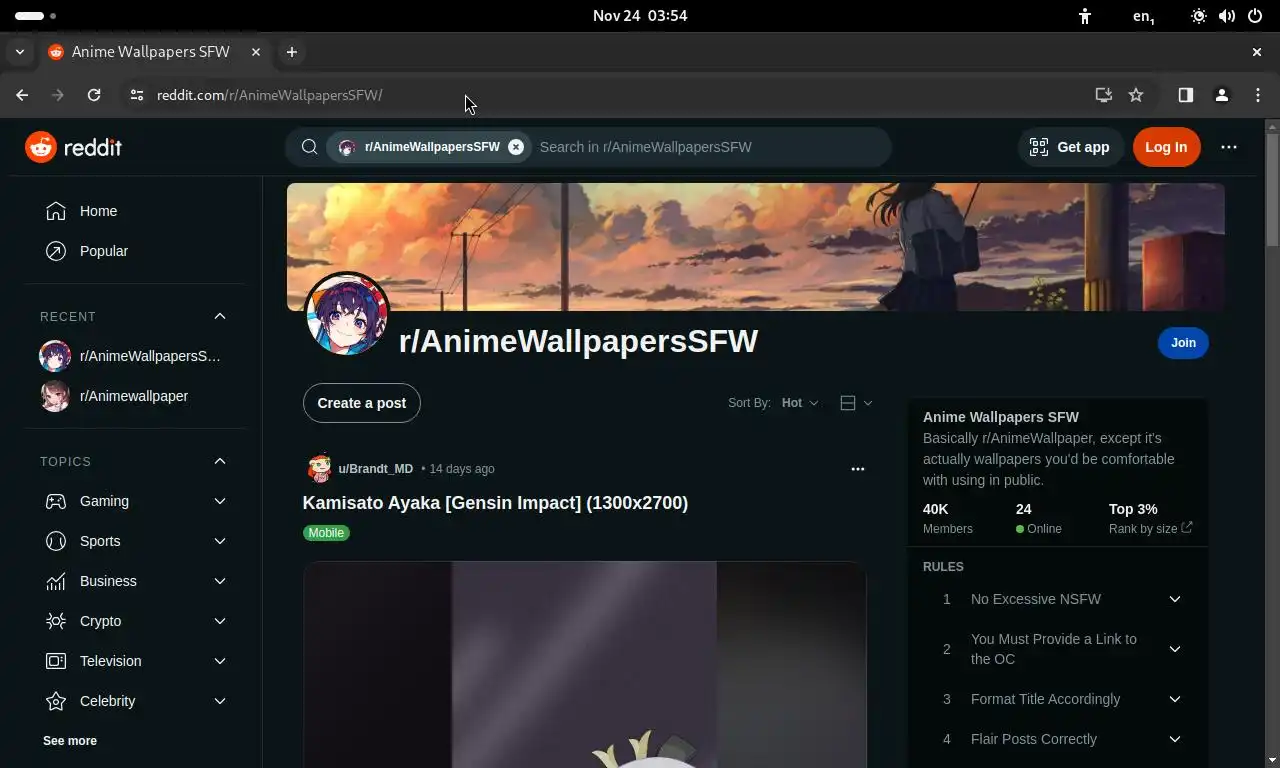Click the Log In button
1280x768 pixels.
(1166, 147)
